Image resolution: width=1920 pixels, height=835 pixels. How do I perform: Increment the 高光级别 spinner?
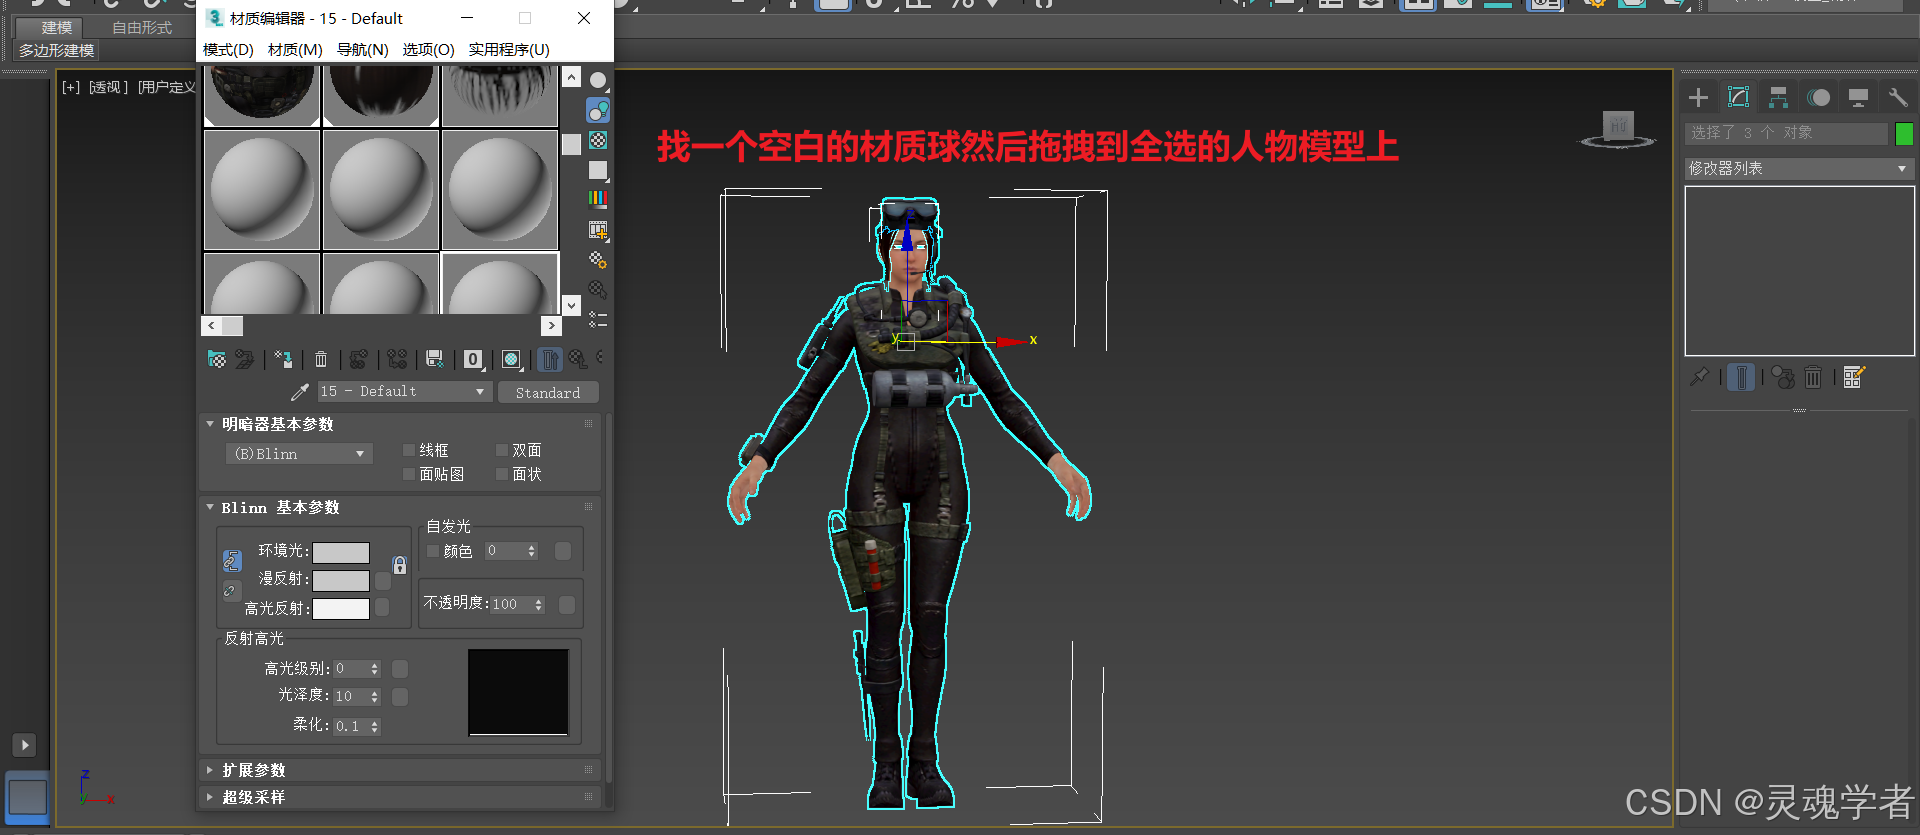[x=375, y=665]
